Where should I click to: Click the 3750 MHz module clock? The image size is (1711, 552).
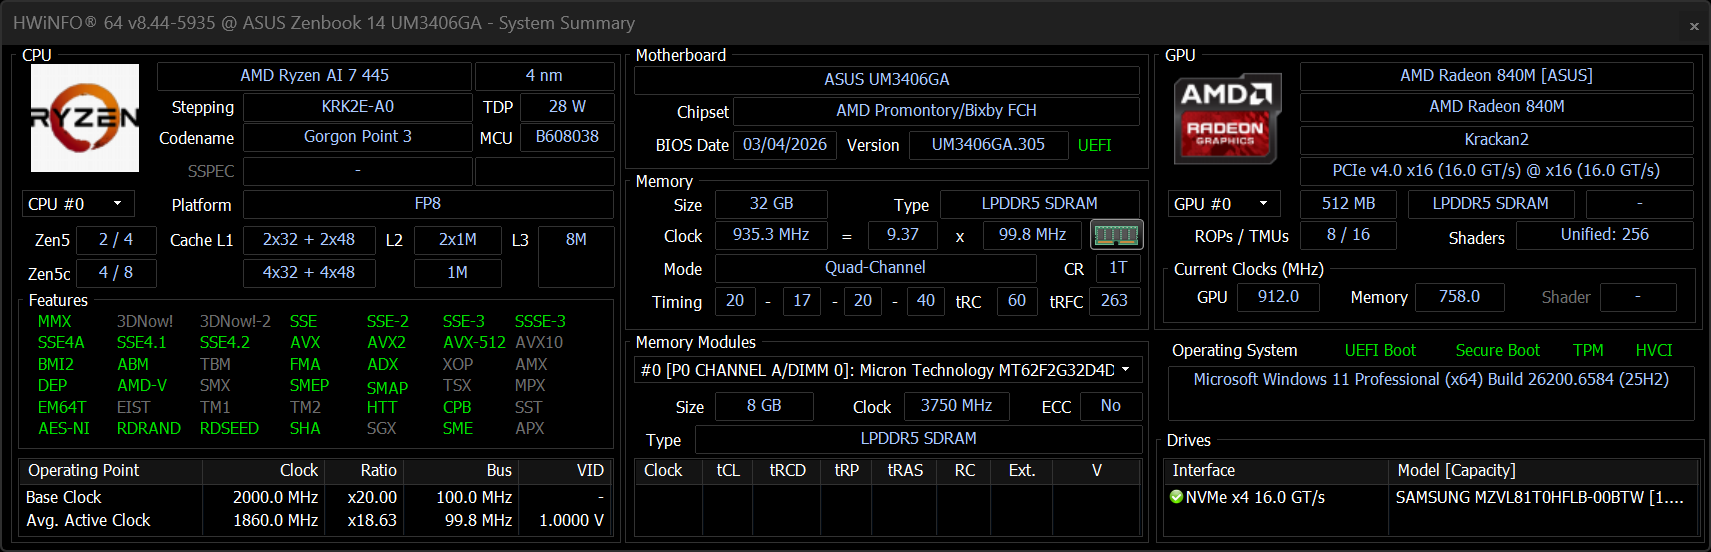coord(956,406)
